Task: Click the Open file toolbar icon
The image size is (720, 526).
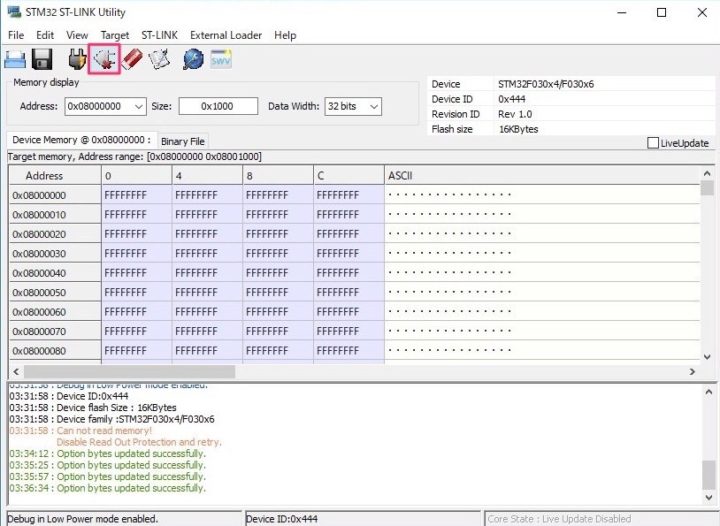Action: click(17, 60)
